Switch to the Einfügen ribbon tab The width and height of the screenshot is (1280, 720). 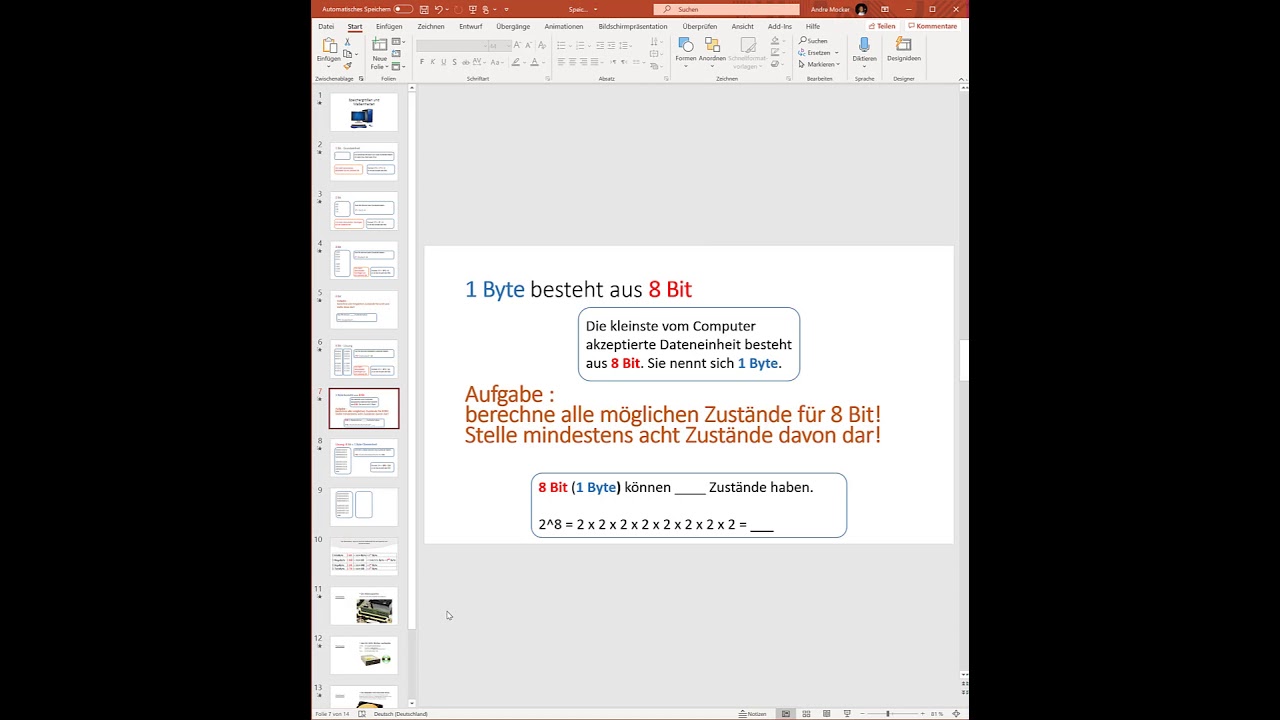tap(389, 26)
